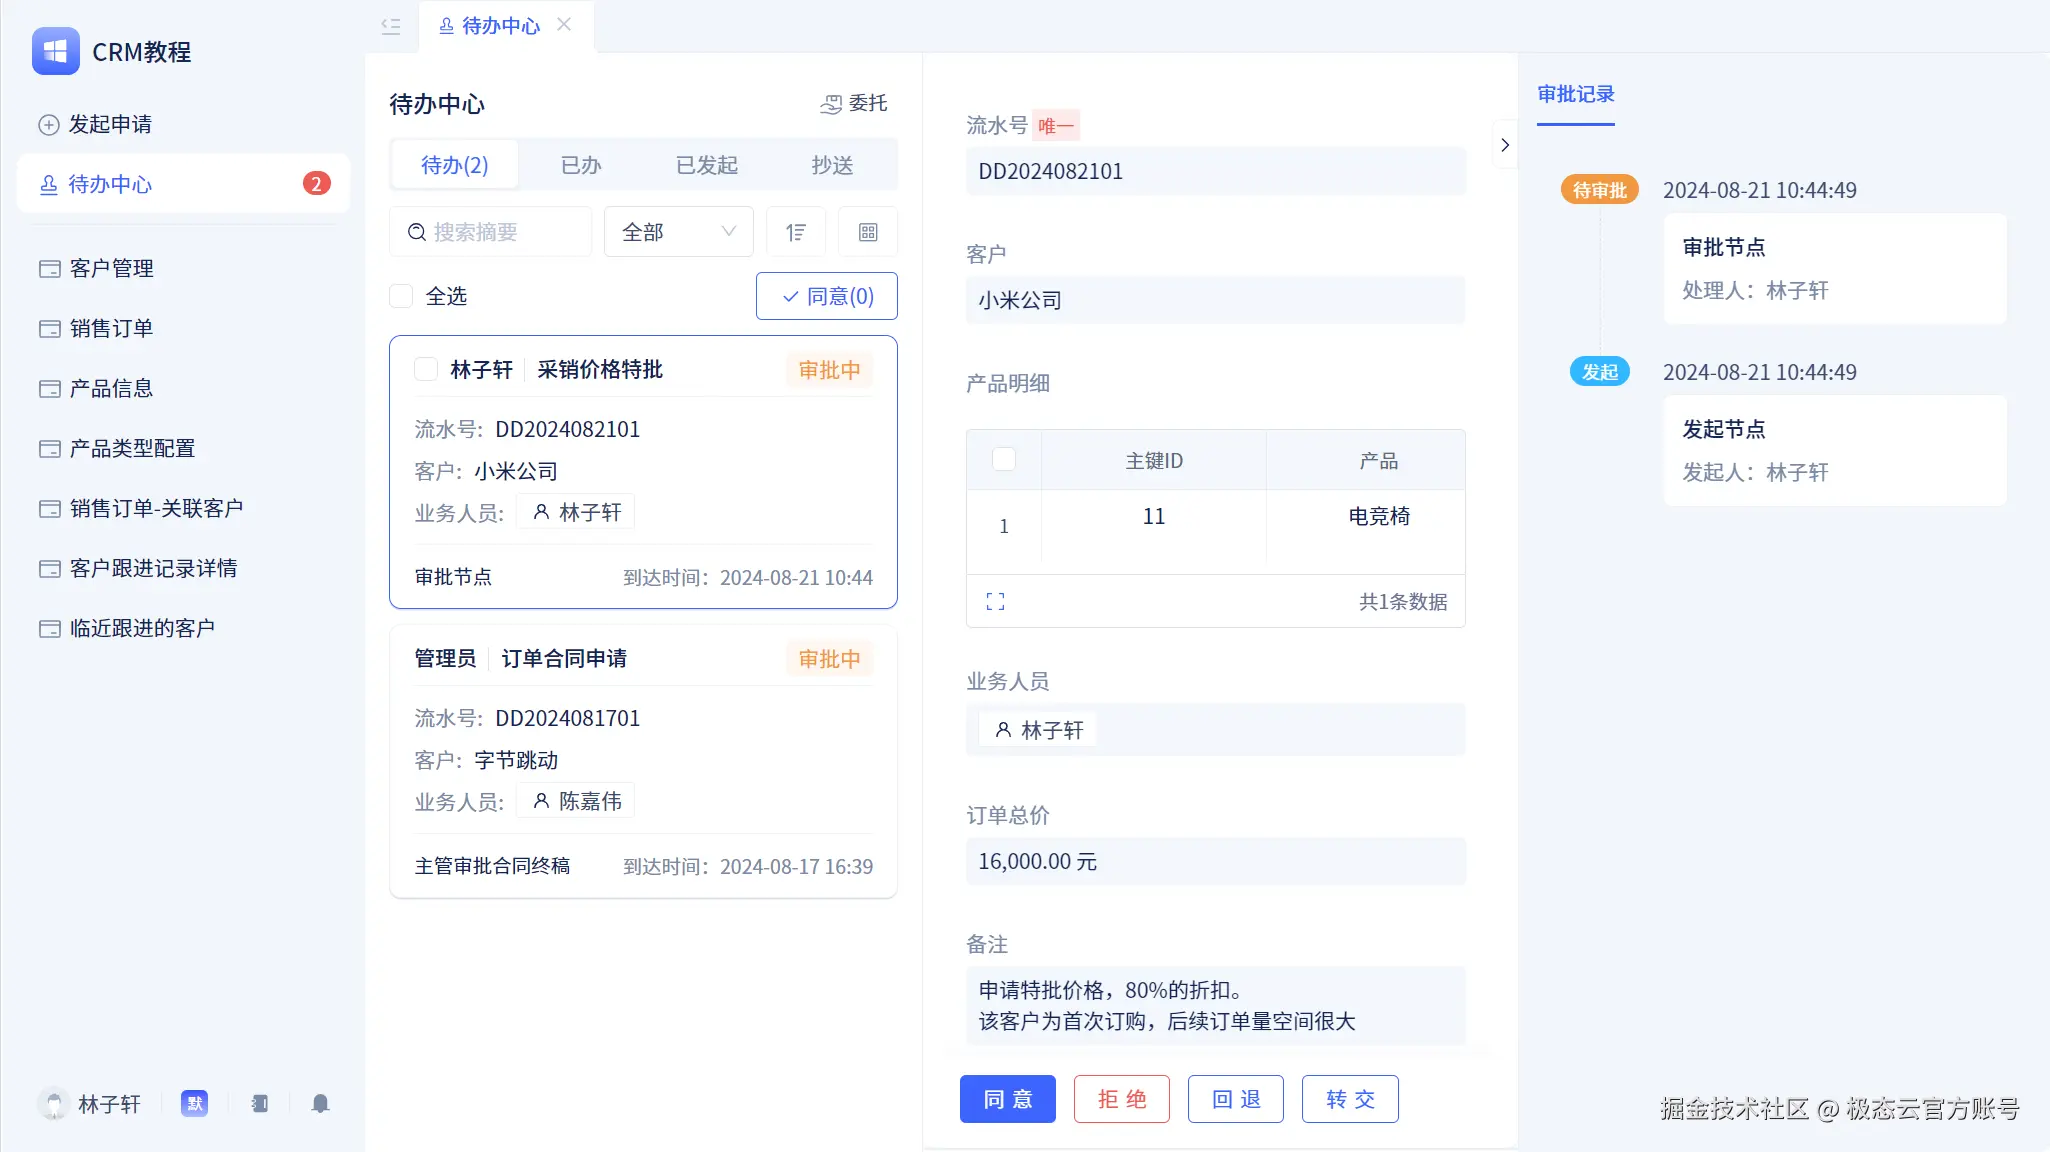Click the sort order icon
This screenshot has width=2050, height=1152.
[796, 232]
